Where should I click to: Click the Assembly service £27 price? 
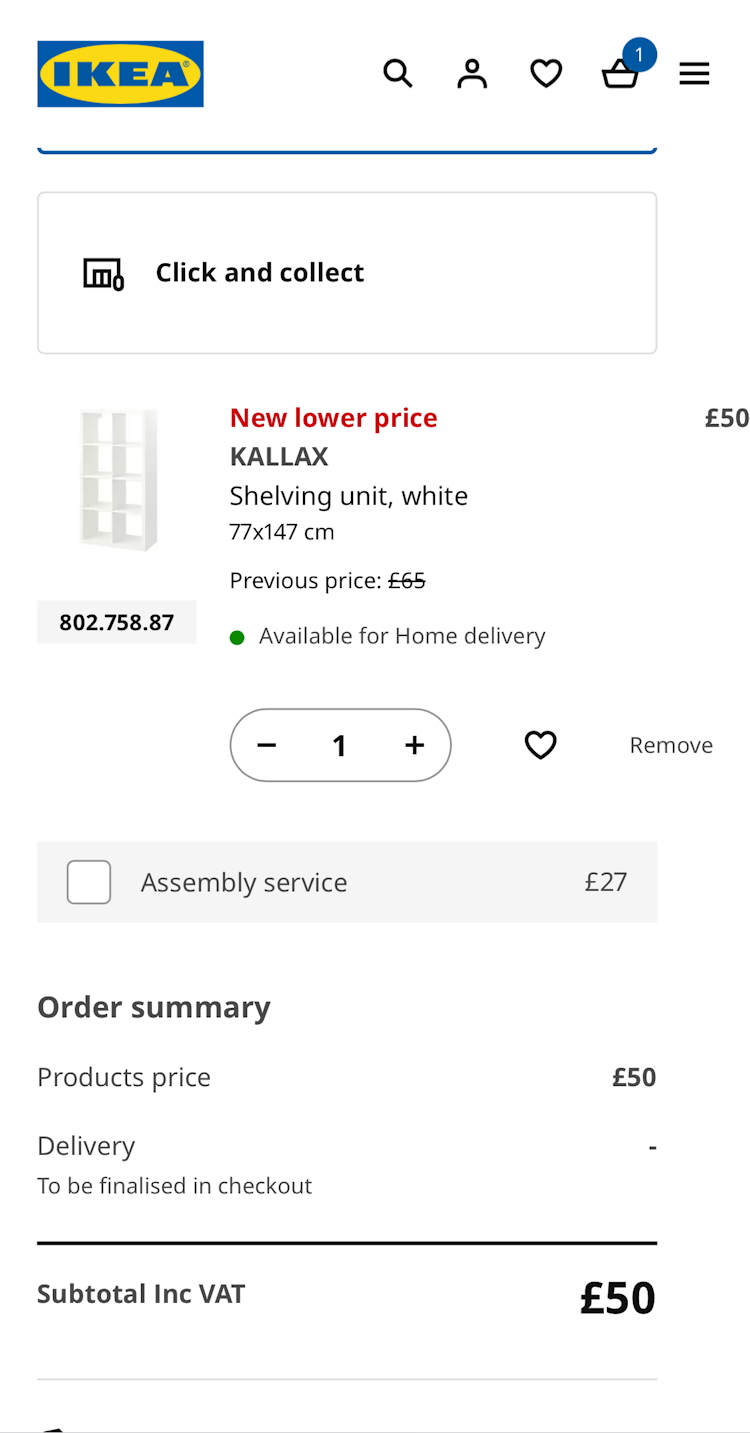click(606, 882)
